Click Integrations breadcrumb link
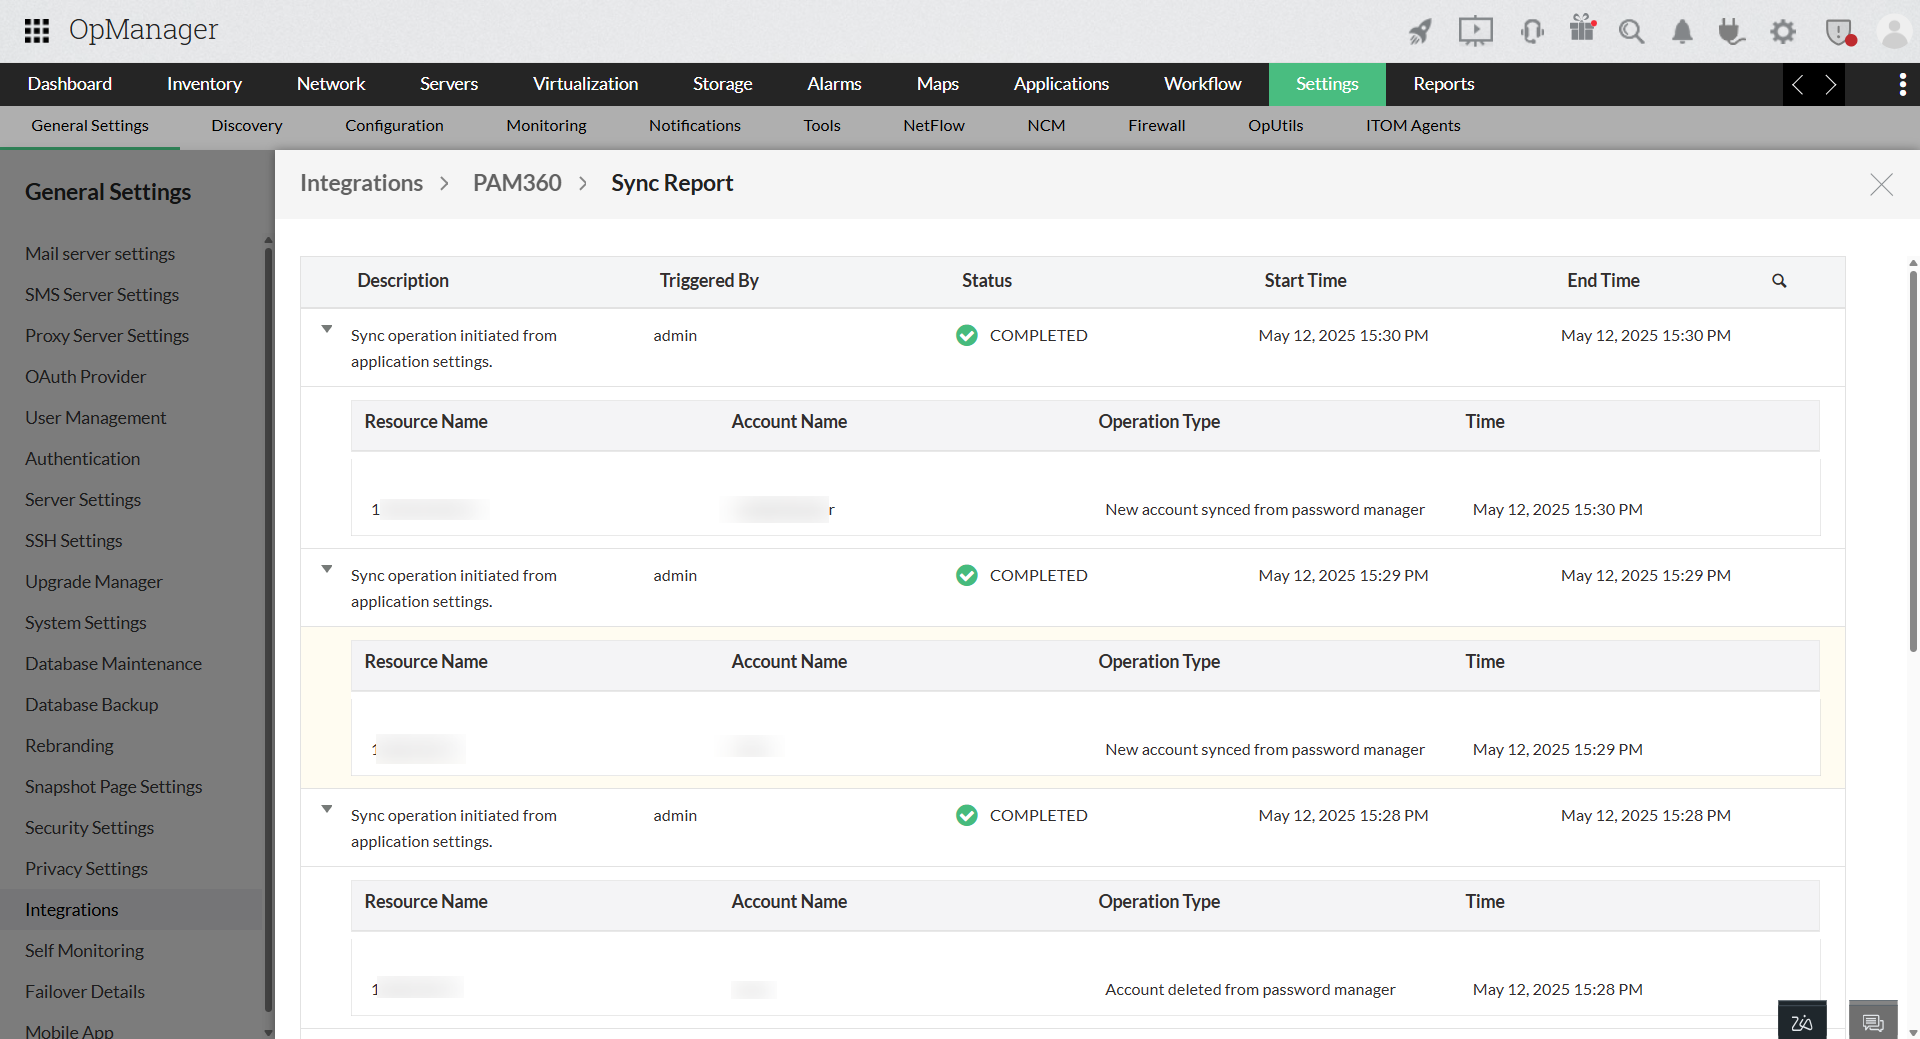 pos(361,184)
